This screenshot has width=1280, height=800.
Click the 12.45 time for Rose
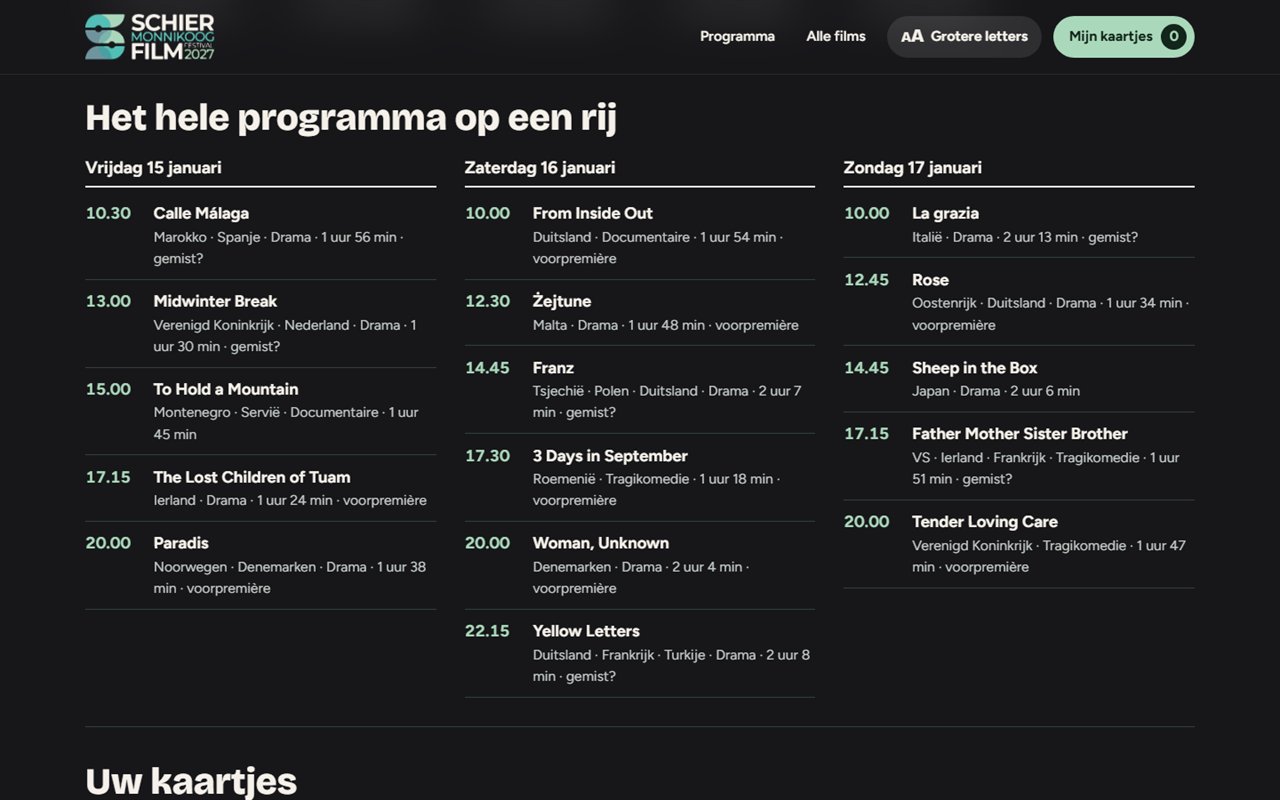tap(866, 280)
